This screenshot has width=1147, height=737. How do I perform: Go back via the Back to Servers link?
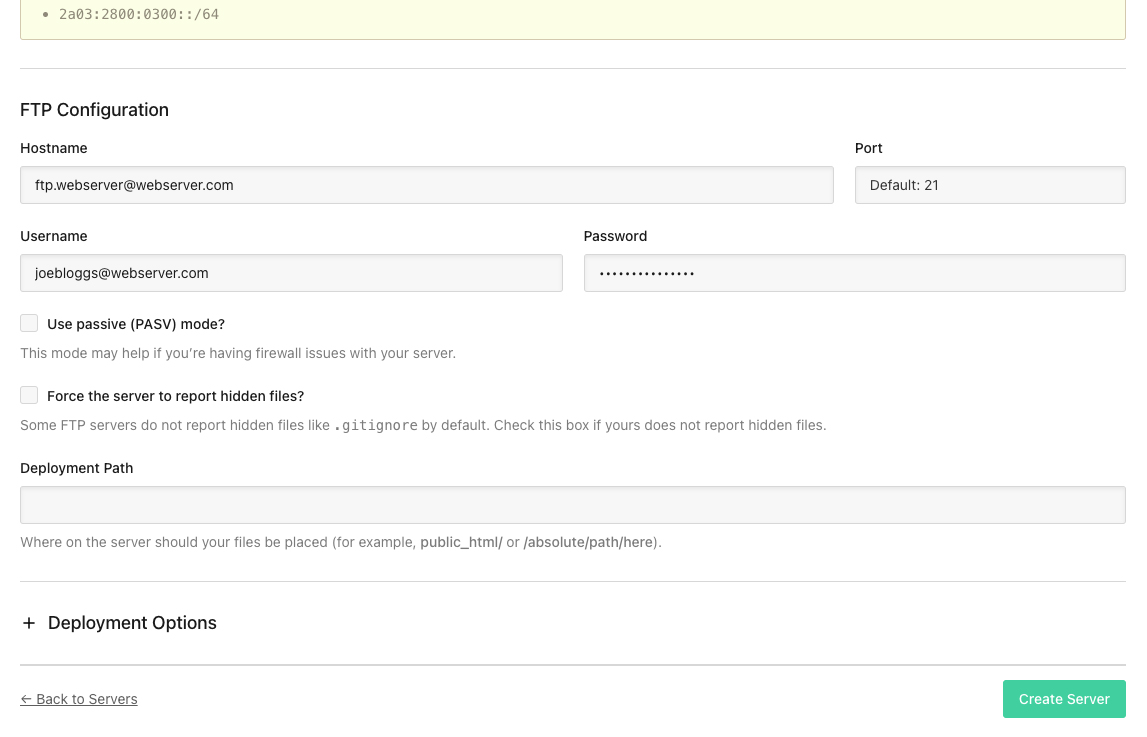[x=79, y=699]
